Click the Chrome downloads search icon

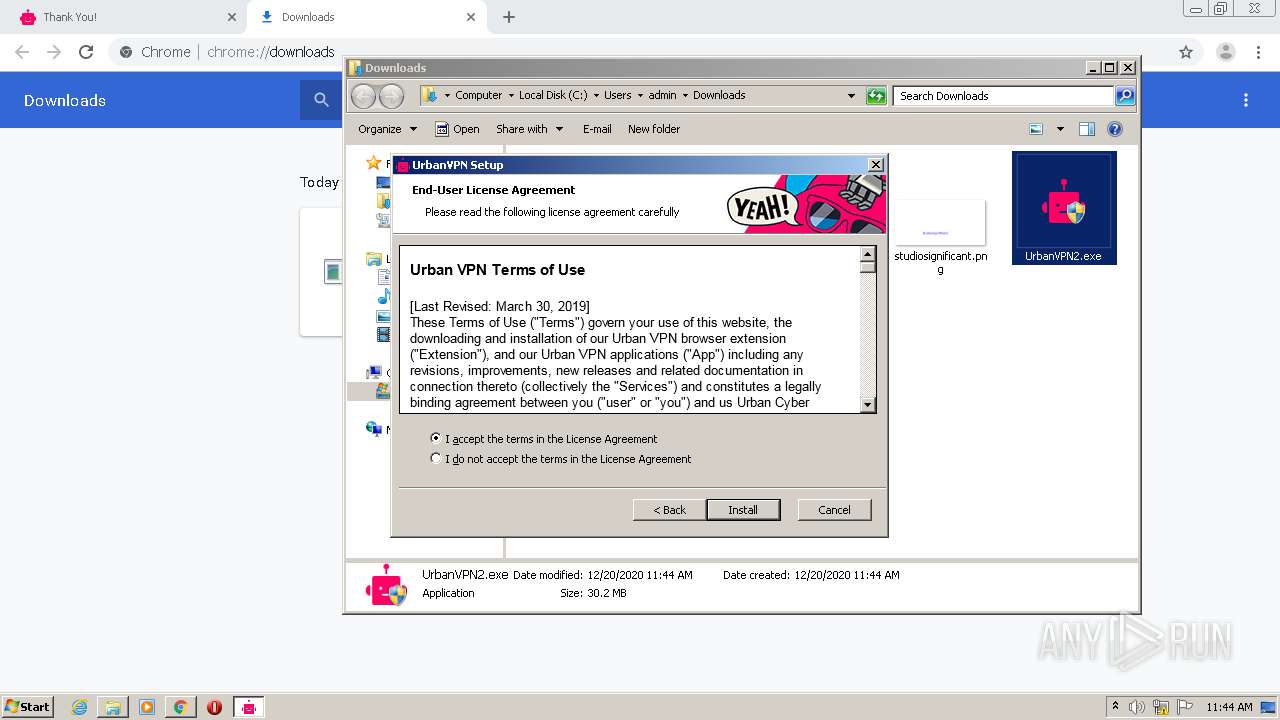coord(321,100)
